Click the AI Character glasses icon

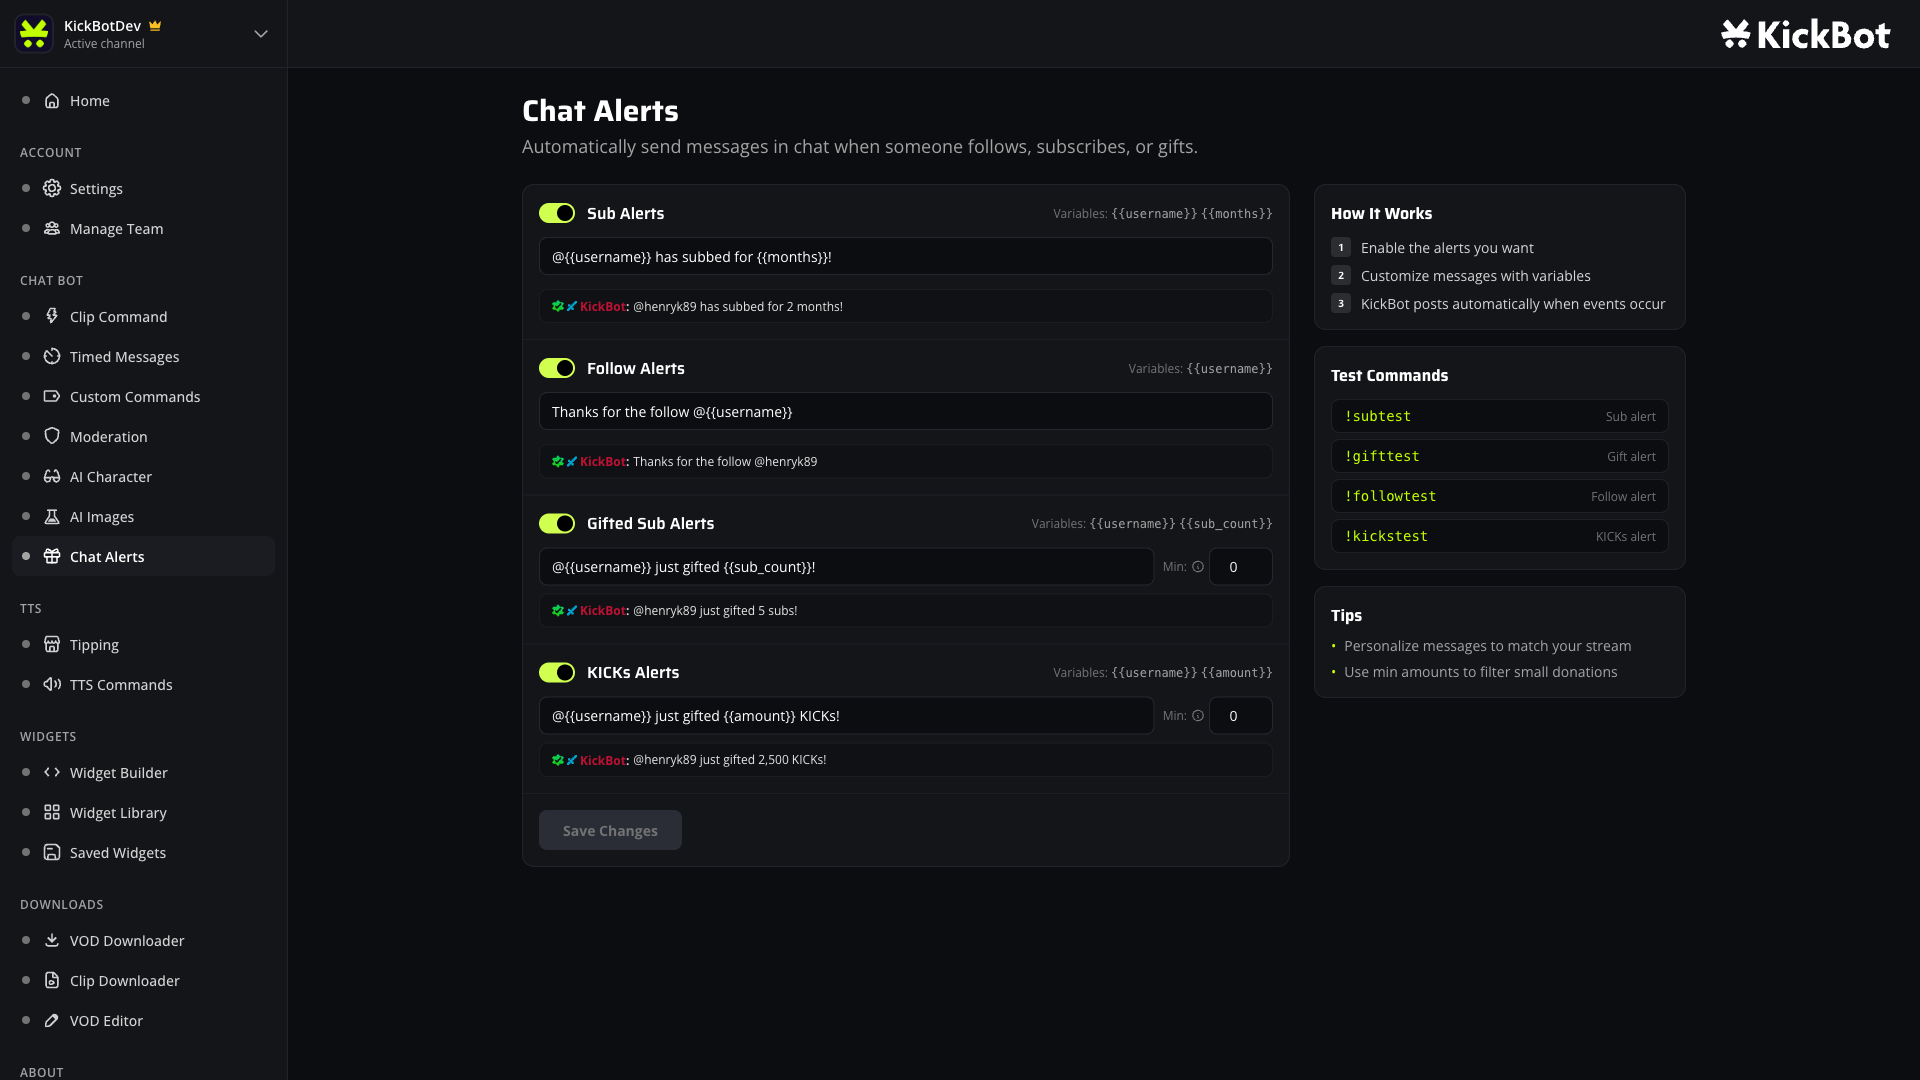point(52,477)
